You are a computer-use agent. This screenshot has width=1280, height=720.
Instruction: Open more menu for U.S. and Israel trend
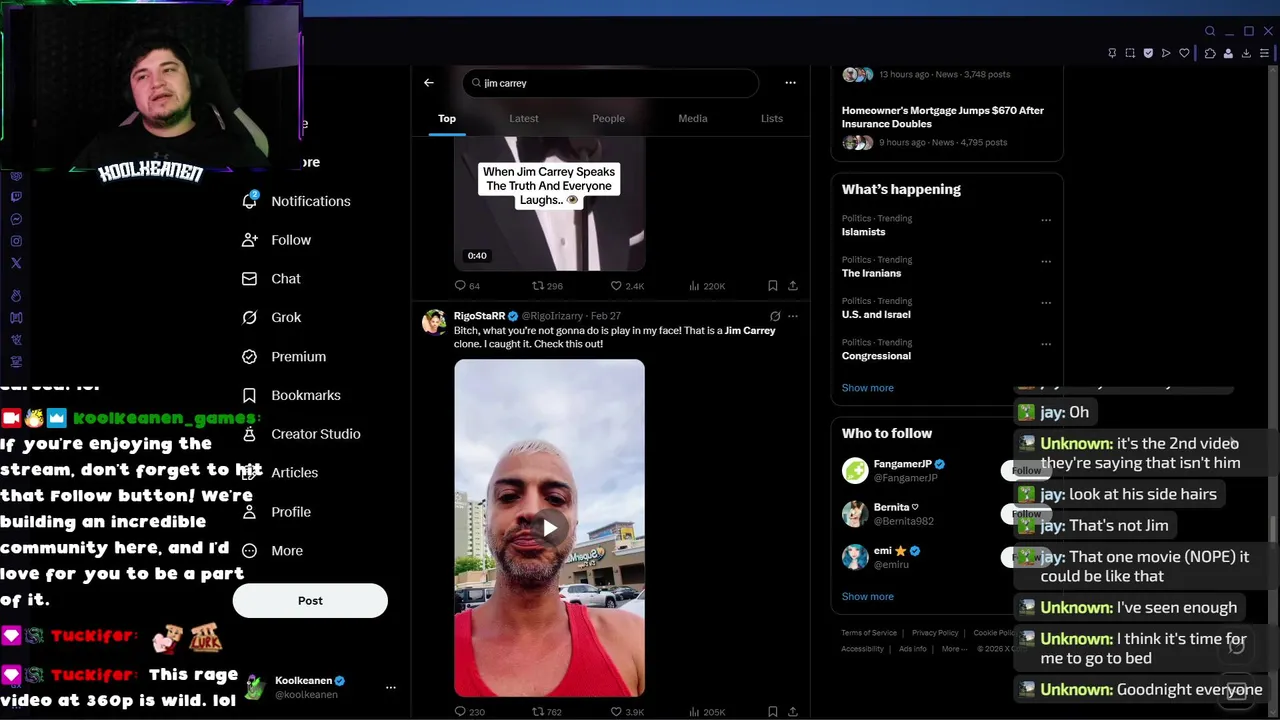[1046, 303]
